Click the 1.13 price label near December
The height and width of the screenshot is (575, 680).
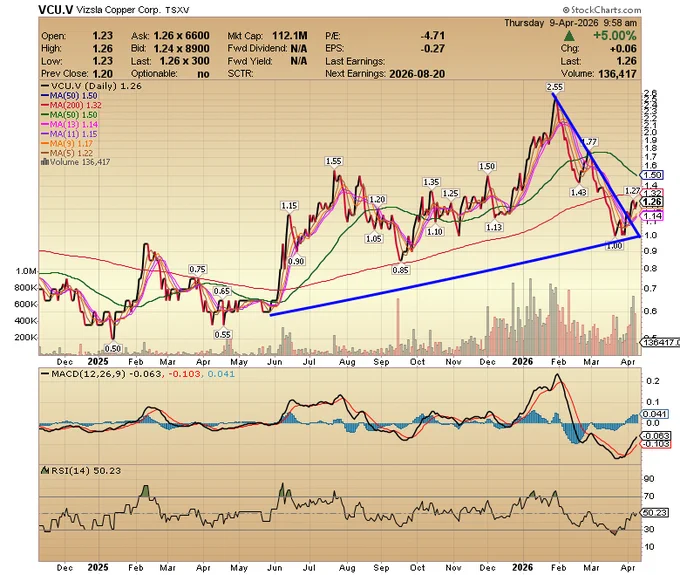(494, 227)
